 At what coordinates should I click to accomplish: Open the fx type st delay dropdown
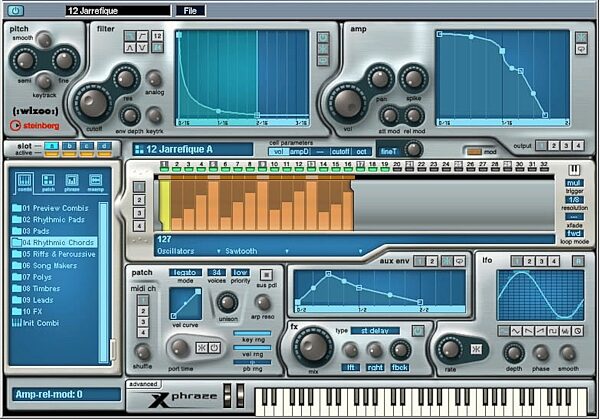point(375,331)
